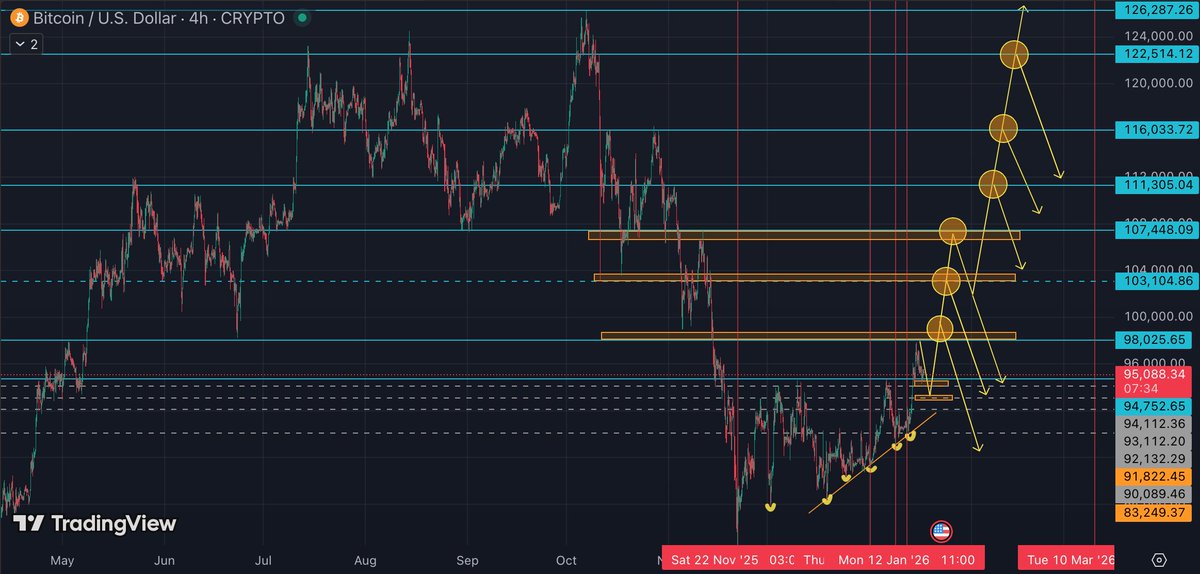Click the Jul label on time axis
1200x574 pixels.
[264, 559]
